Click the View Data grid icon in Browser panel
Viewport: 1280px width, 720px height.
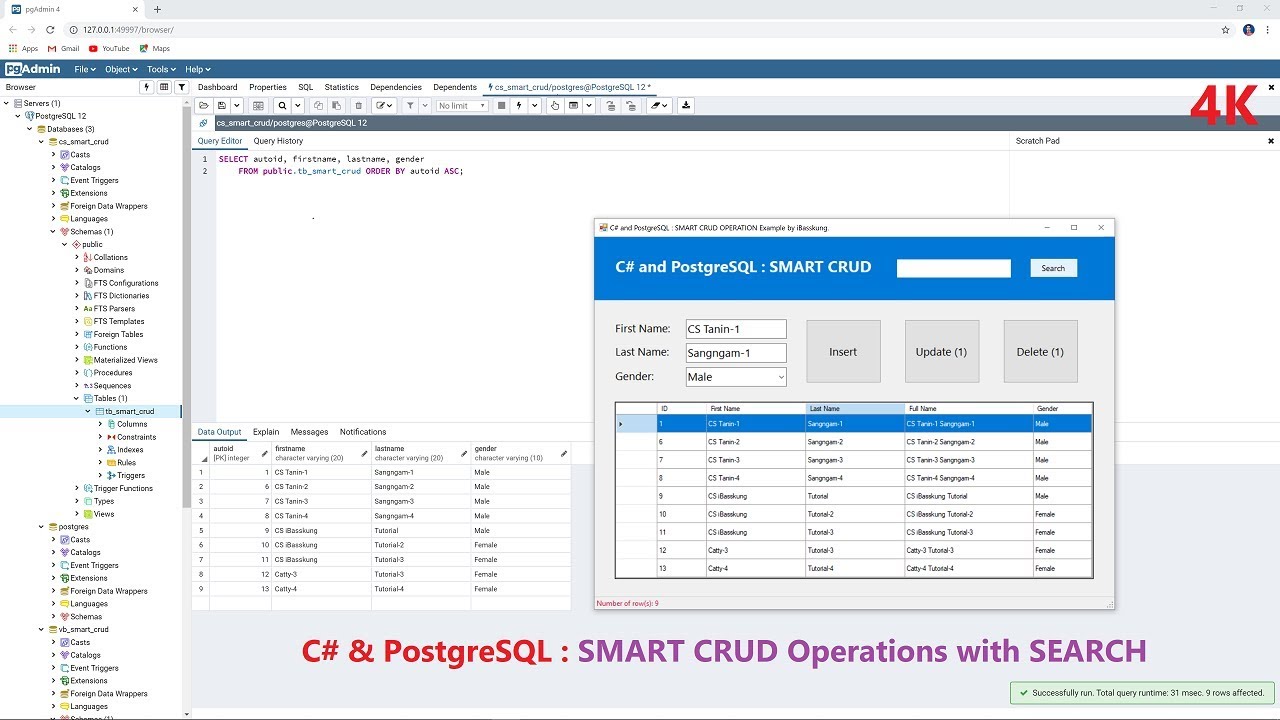[164, 87]
